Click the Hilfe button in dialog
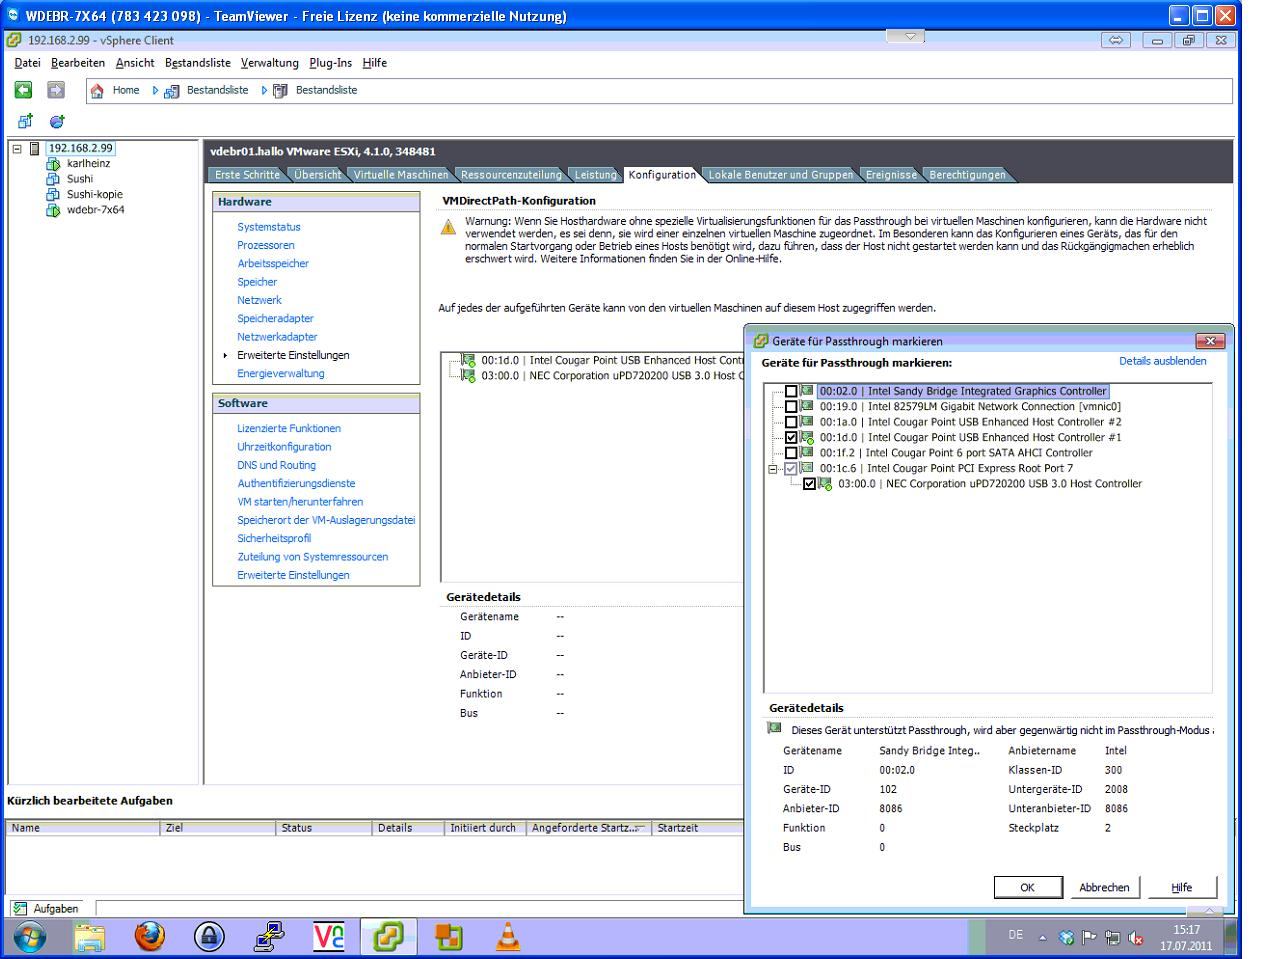This screenshot has height=959, width=1279. coord(1181,887)
